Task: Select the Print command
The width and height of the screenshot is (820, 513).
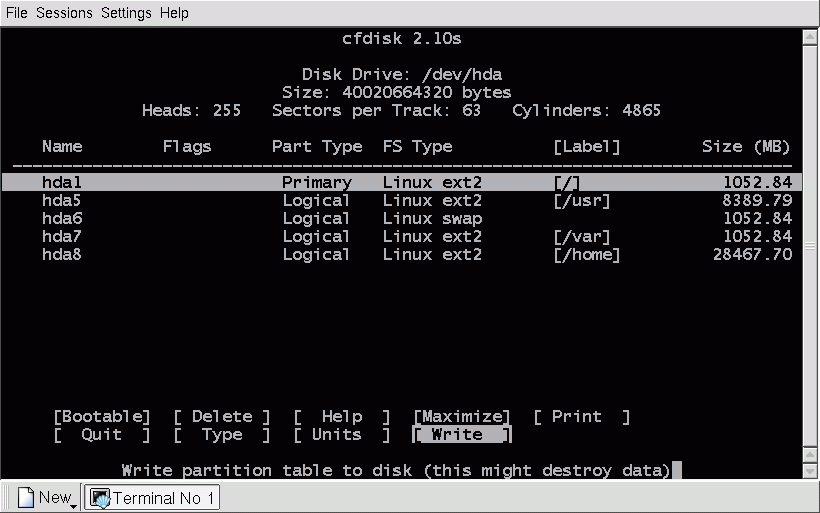Action: pyautogui.click(x=582, y=417)
